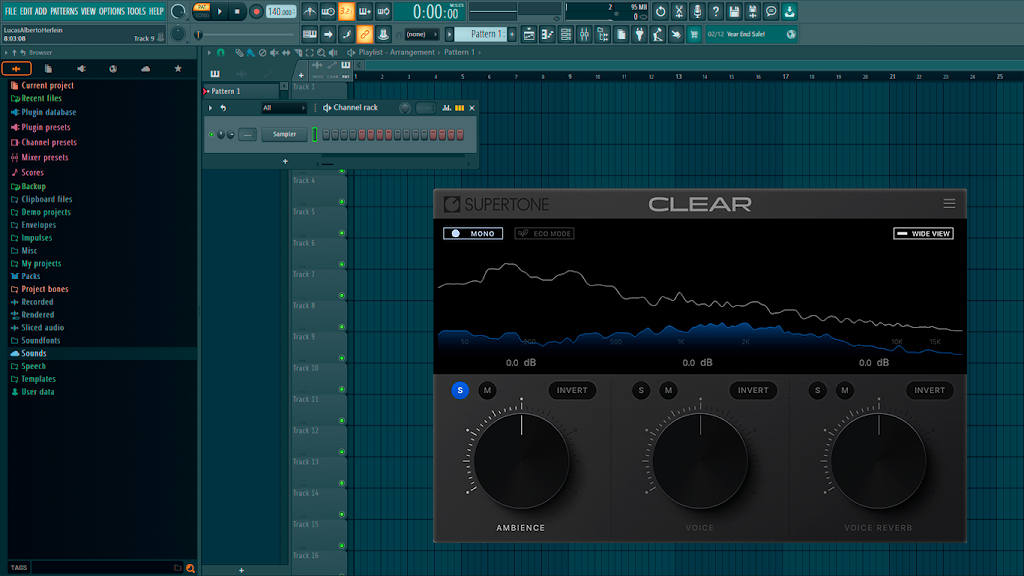Click the microphone one-click recording icon
Screen dimensions: 1024x576
(x=697, y=11)
